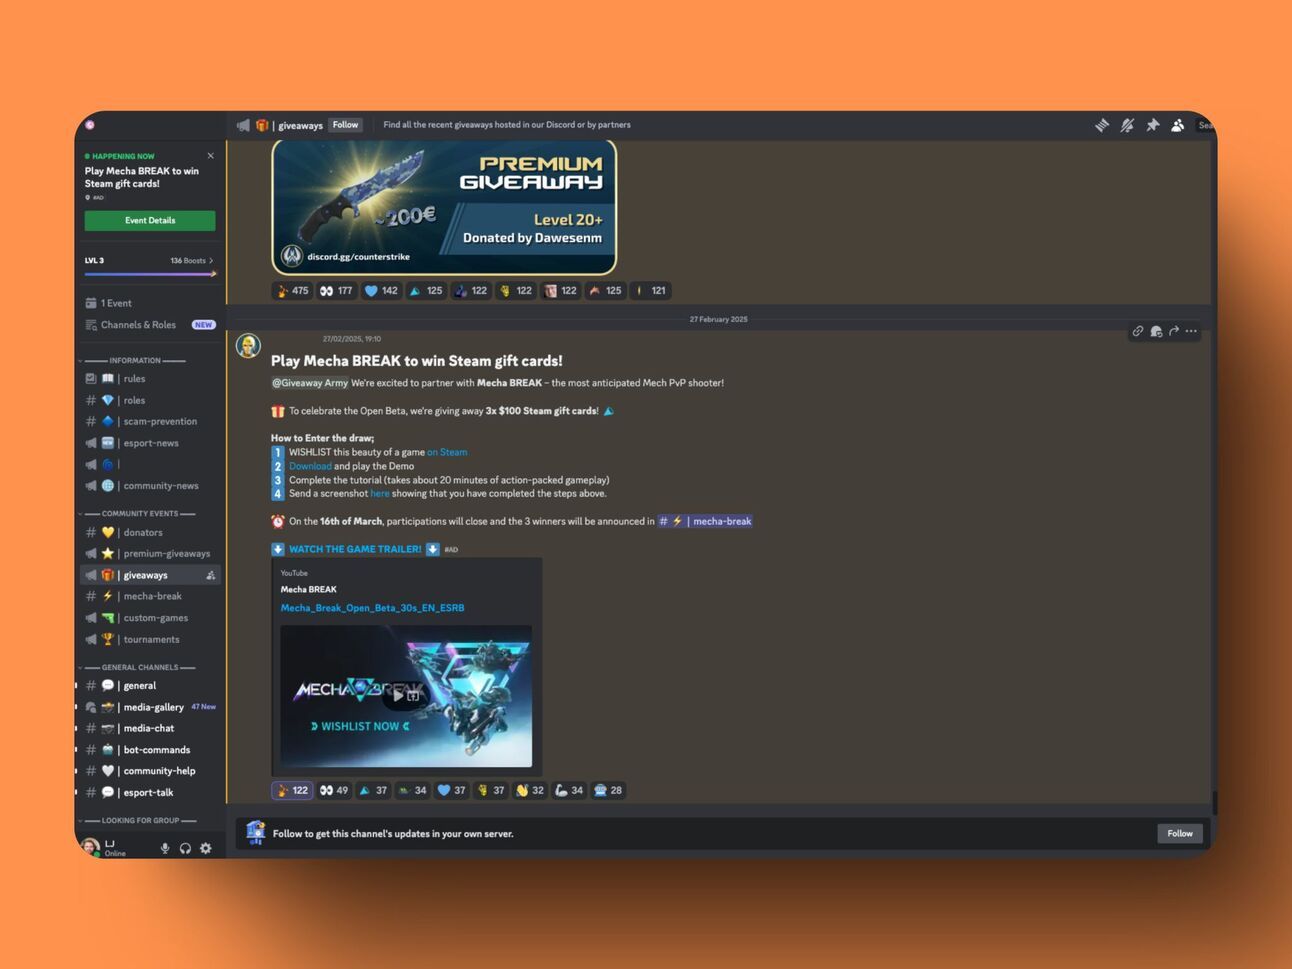Copy message link with chain icon
1292x969 pixels.
1138,331
